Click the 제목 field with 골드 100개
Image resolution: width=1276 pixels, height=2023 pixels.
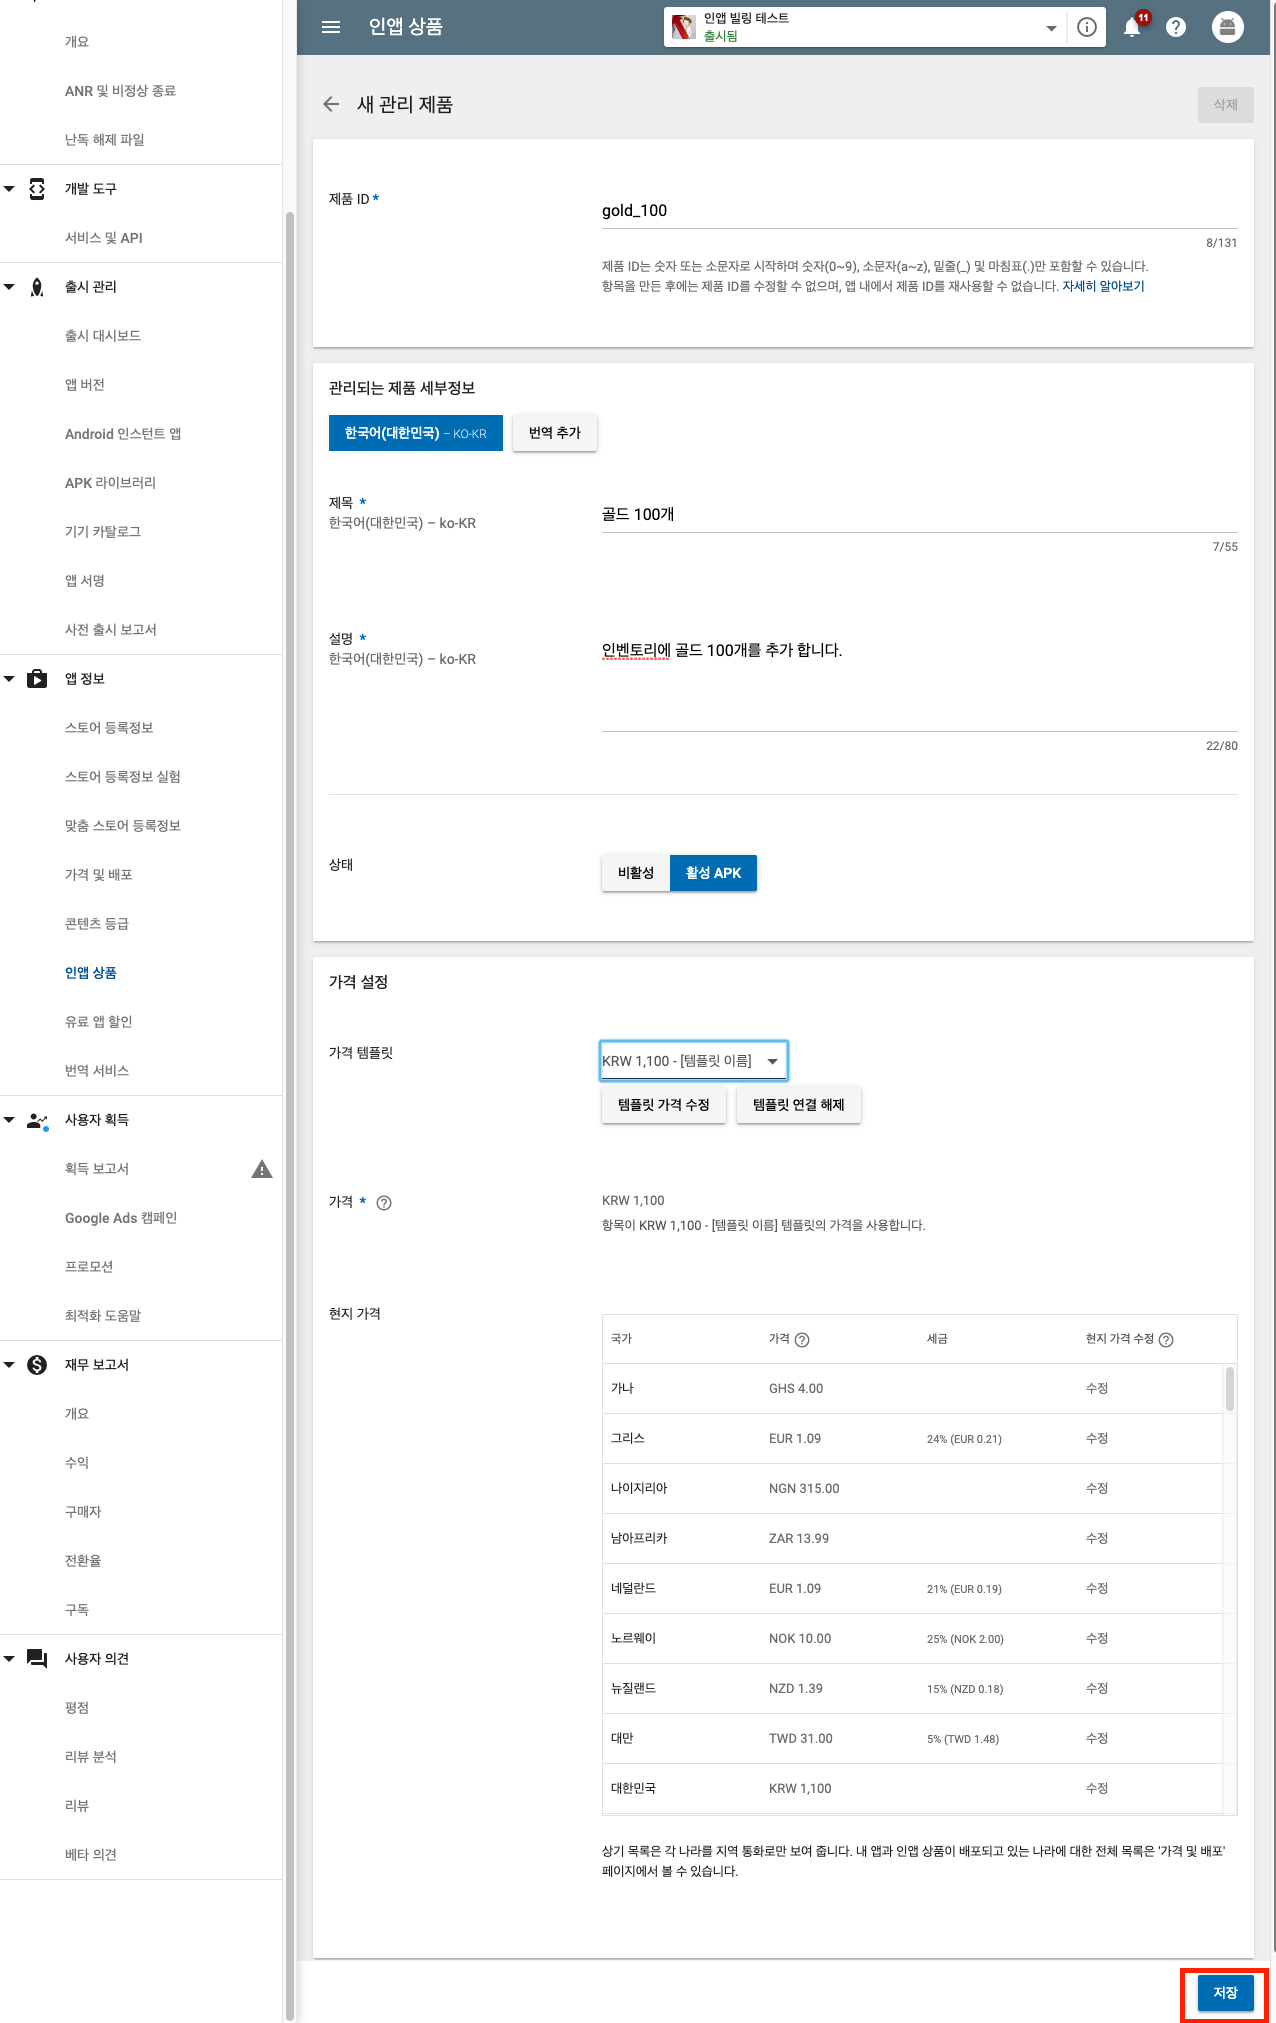(x=919, y=515)
